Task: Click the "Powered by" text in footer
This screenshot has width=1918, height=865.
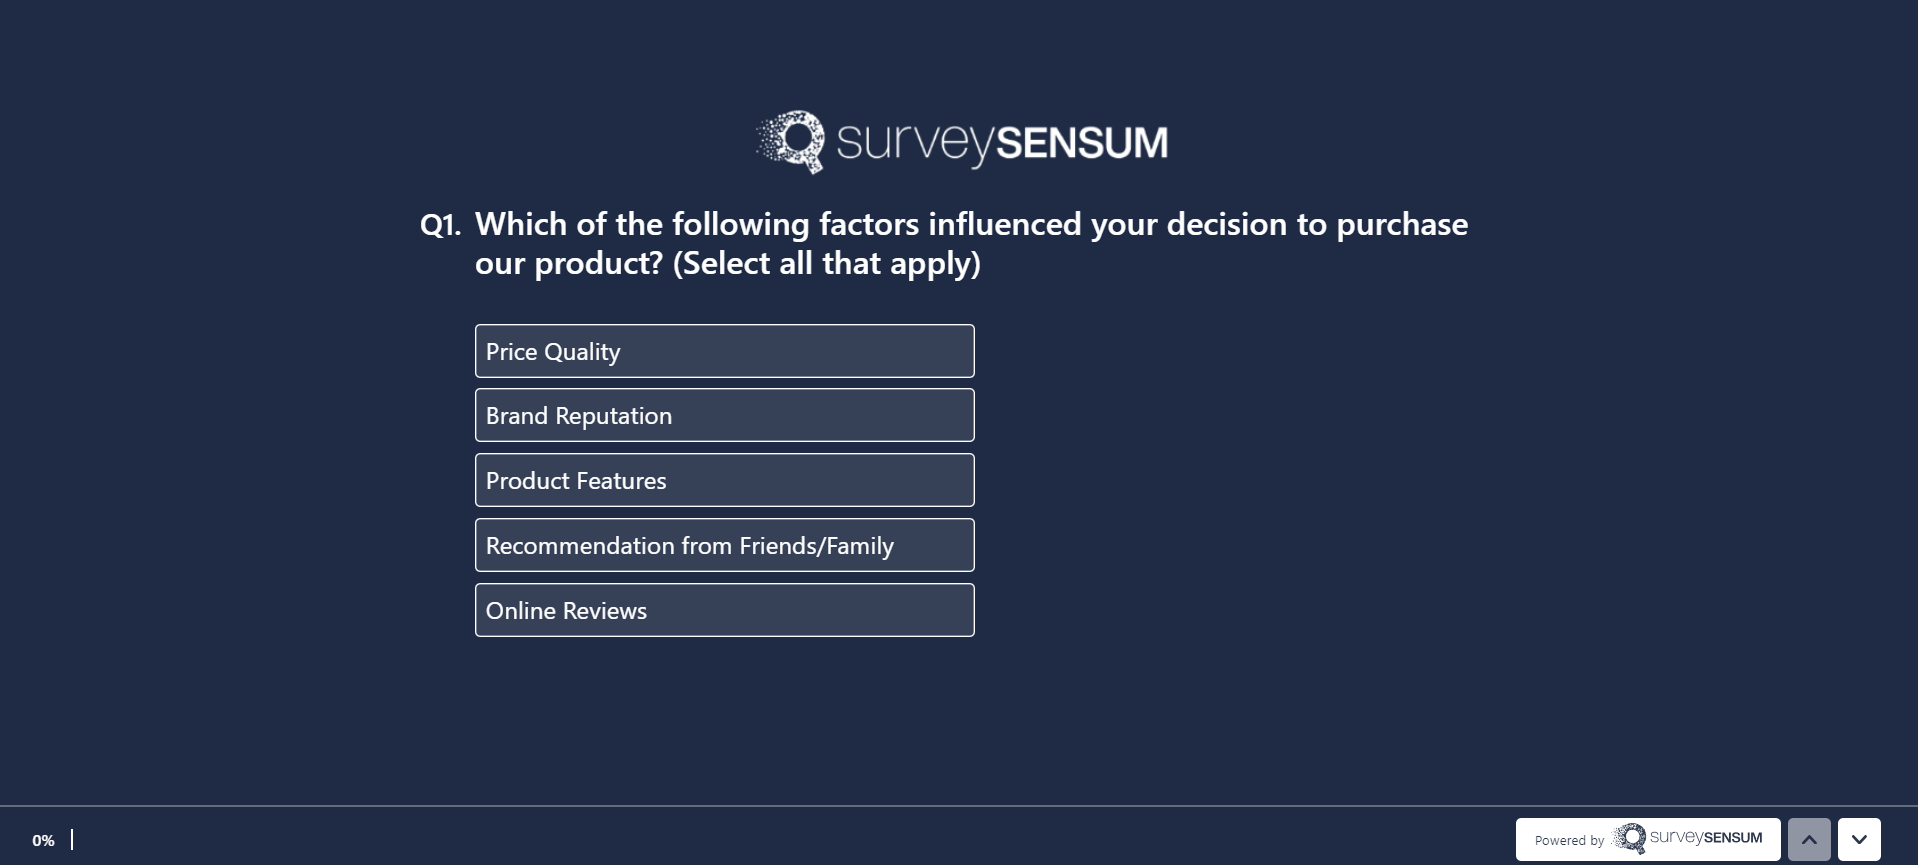Action: coord(1568,840)
